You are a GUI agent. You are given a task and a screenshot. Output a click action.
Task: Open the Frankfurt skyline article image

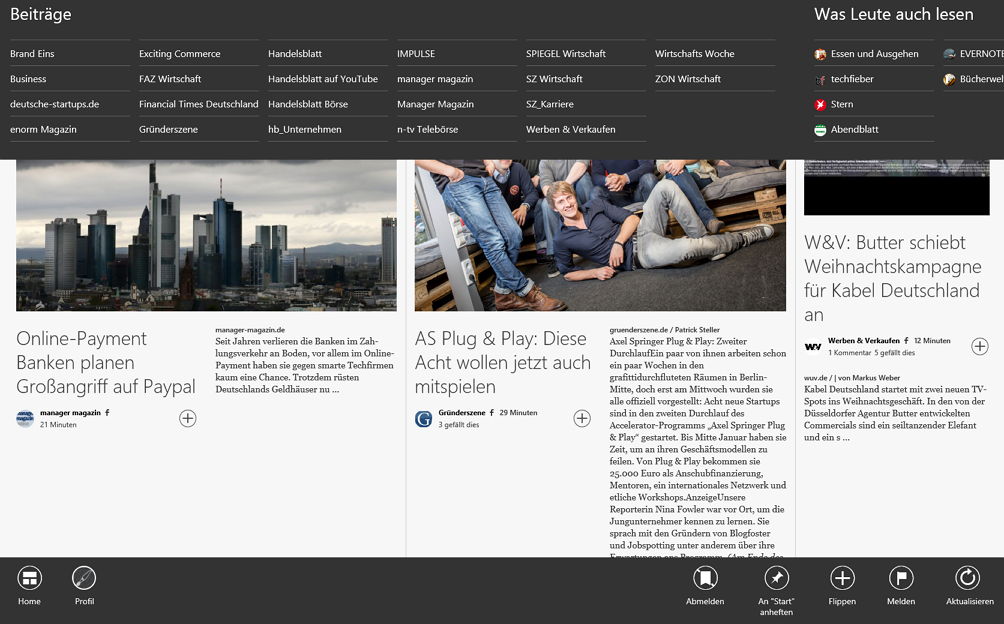coord(206,236)
